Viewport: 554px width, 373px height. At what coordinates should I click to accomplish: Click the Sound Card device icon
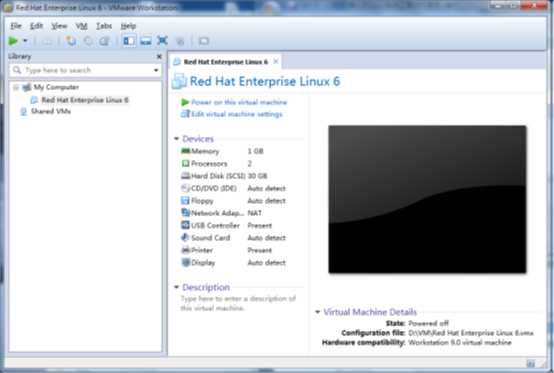point(185,237)
